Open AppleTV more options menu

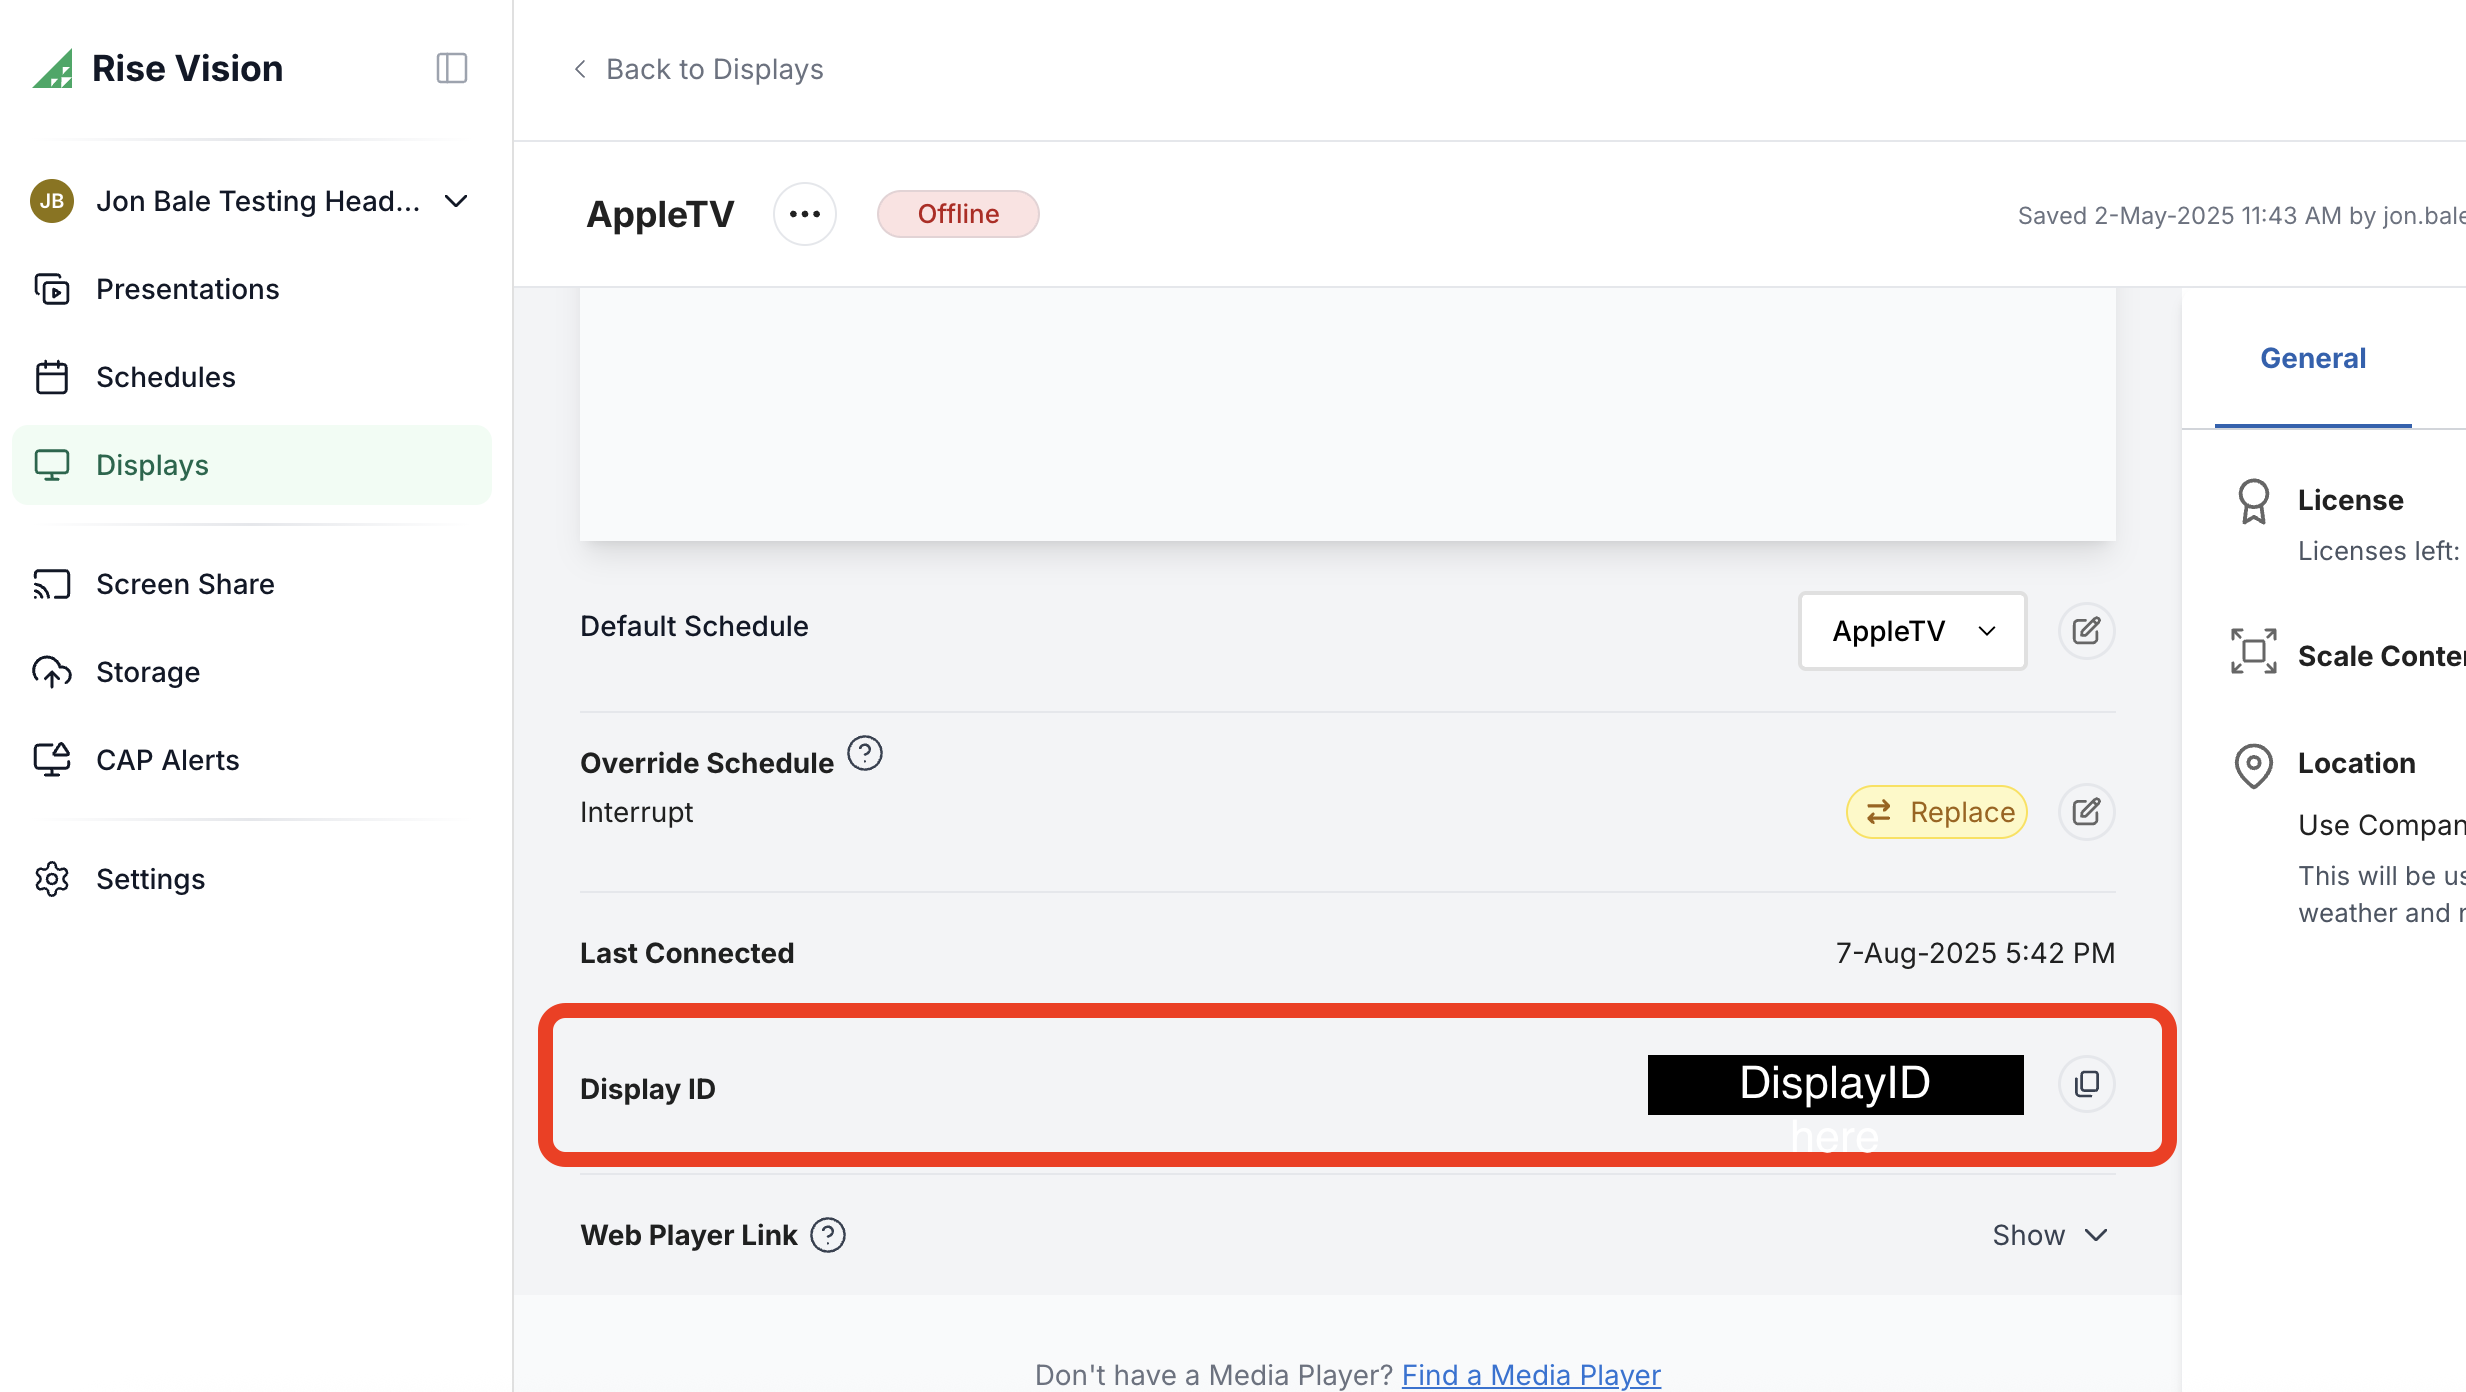click(804, 214)
